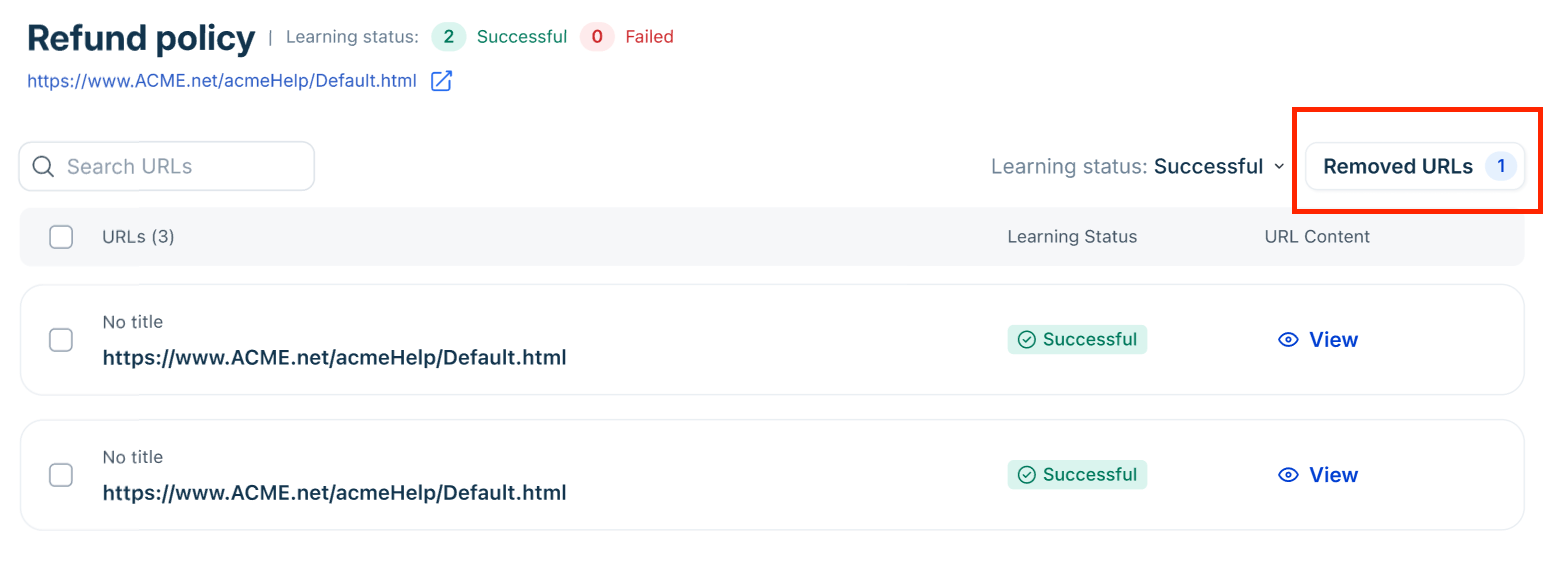
Task: Check the second URL row checkbox
Action: pyautogui.click(x=61, y=475)
